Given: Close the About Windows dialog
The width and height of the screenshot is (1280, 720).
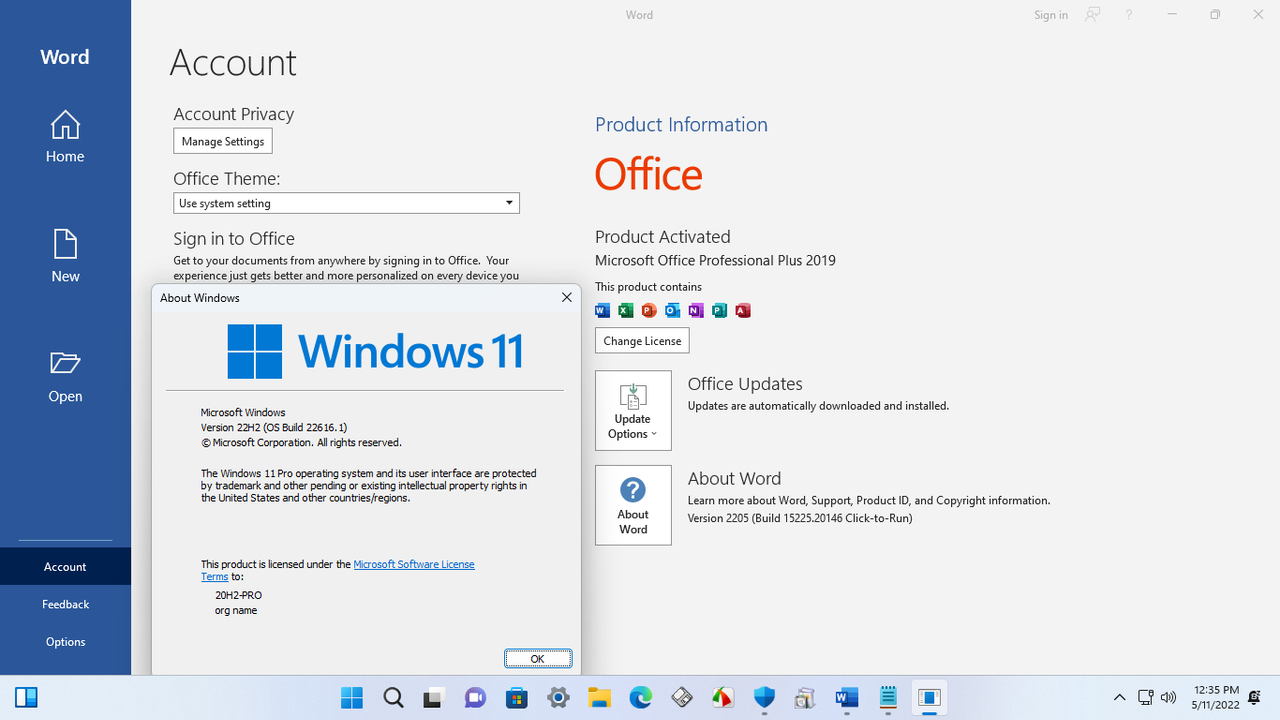Looking at the screenshot, I should click(567, 298).
